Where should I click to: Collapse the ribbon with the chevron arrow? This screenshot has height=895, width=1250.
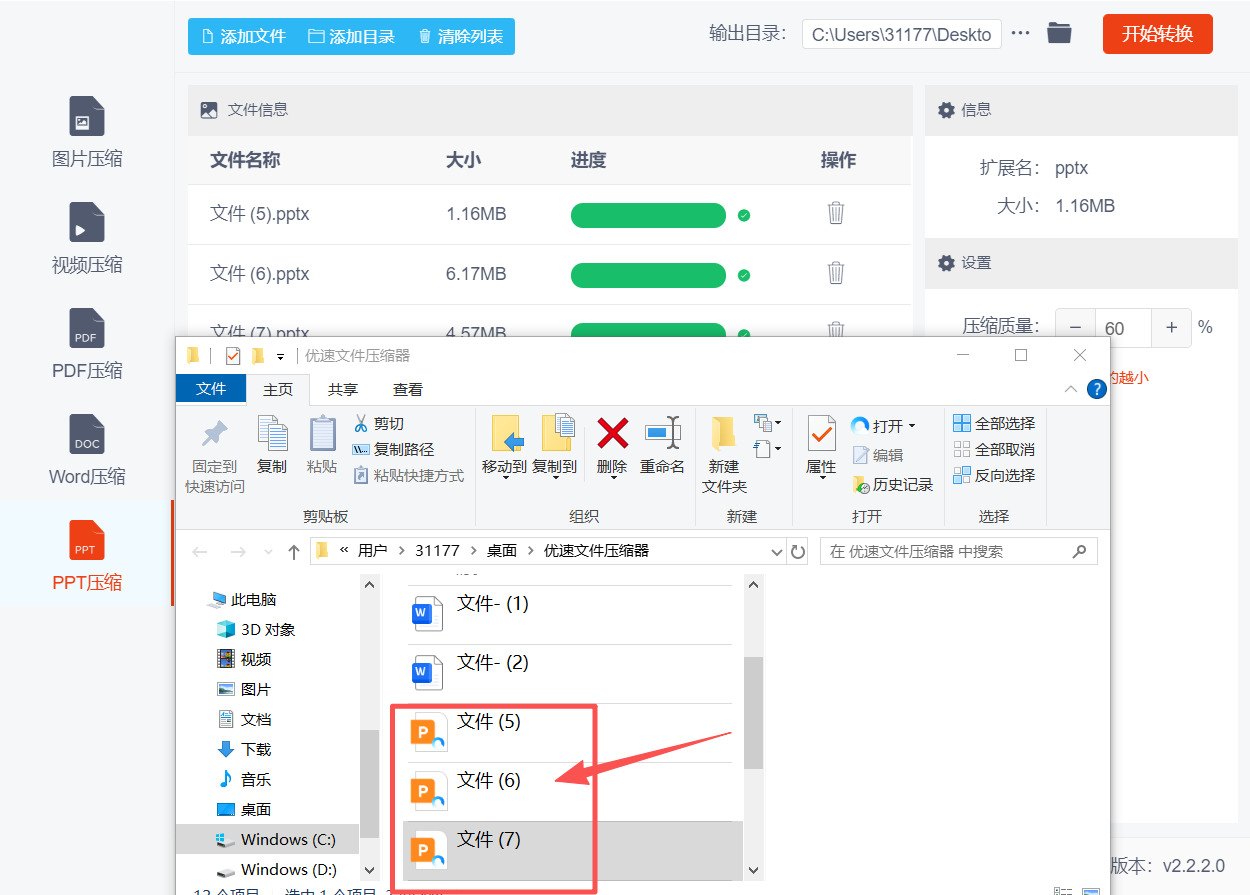[1070, 389]
